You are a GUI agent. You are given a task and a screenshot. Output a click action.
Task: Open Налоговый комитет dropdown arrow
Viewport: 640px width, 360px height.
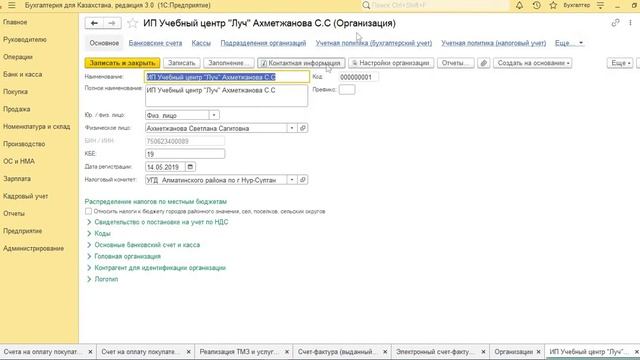coord(292,180)
